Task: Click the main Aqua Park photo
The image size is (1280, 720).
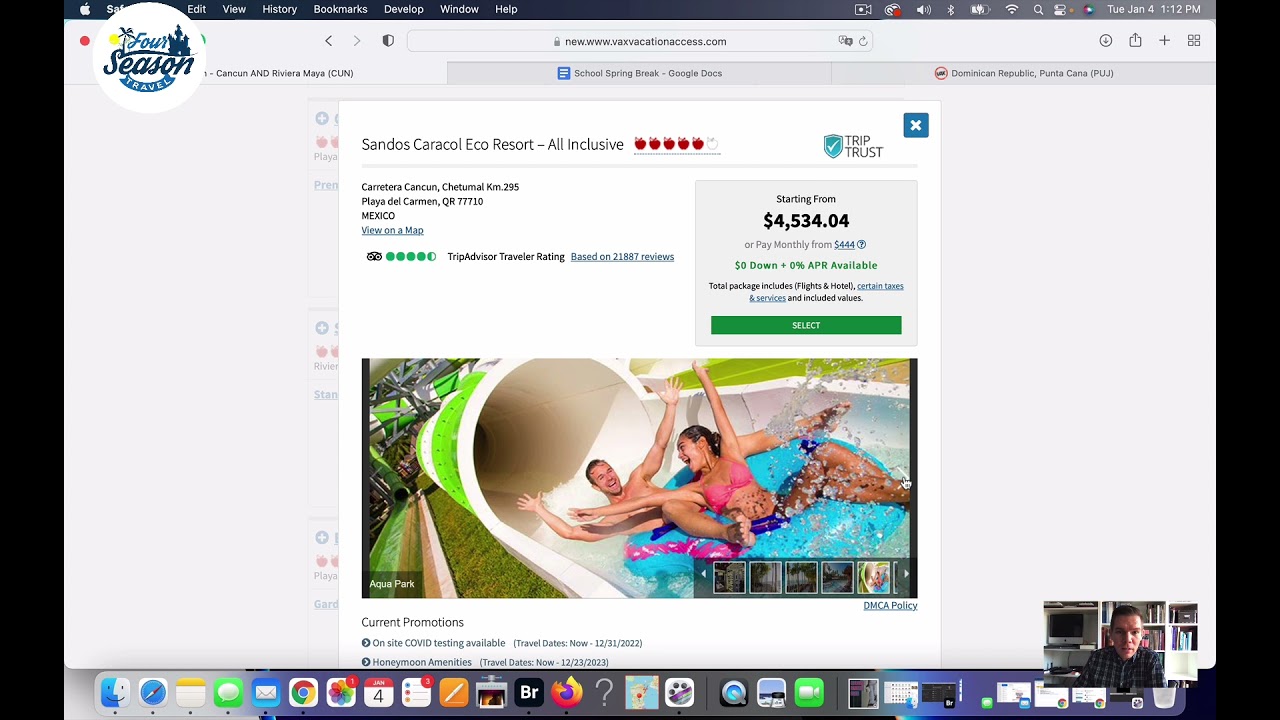Action: pyautogui.click(x=638, y=478)
